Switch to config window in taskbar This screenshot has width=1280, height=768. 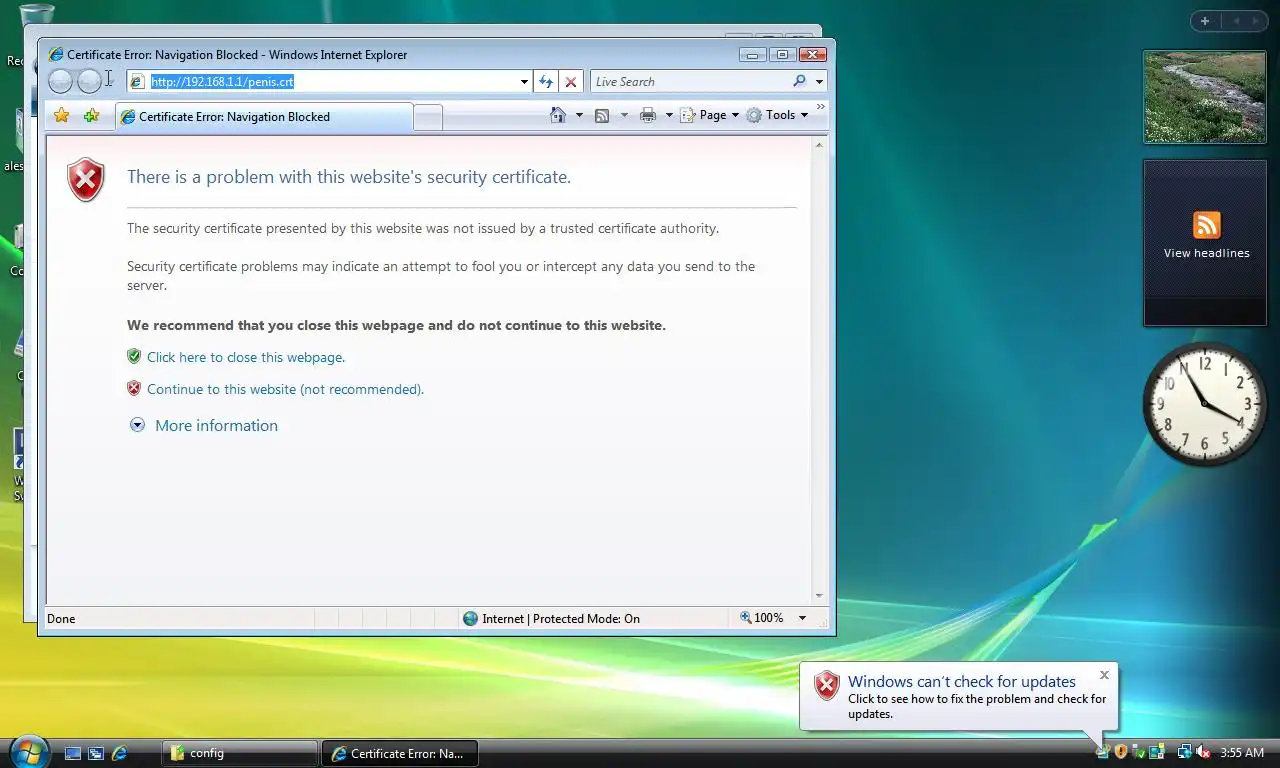click(240, 753)
